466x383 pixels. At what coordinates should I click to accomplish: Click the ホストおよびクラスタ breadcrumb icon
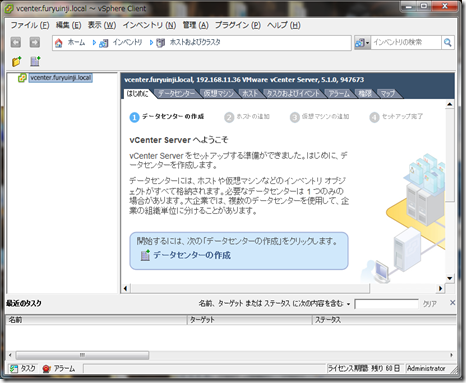tap(161, 43)
